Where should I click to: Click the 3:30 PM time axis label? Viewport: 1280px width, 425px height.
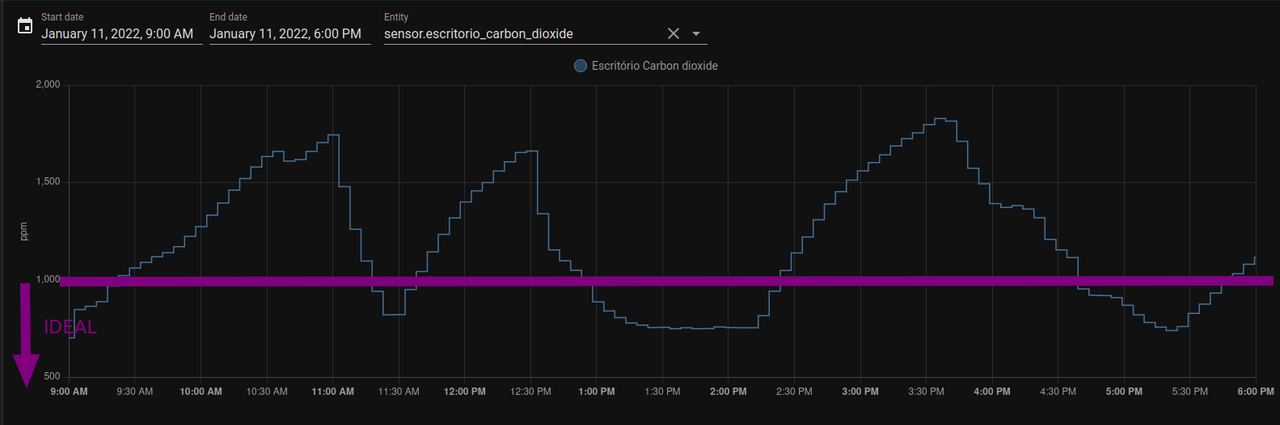click(926, 392)
